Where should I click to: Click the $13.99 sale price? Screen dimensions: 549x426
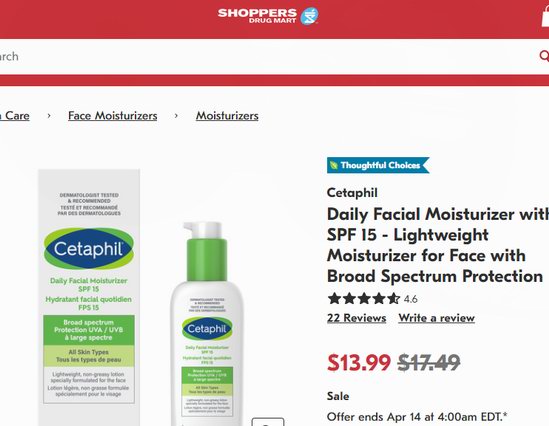coord(359,362)
